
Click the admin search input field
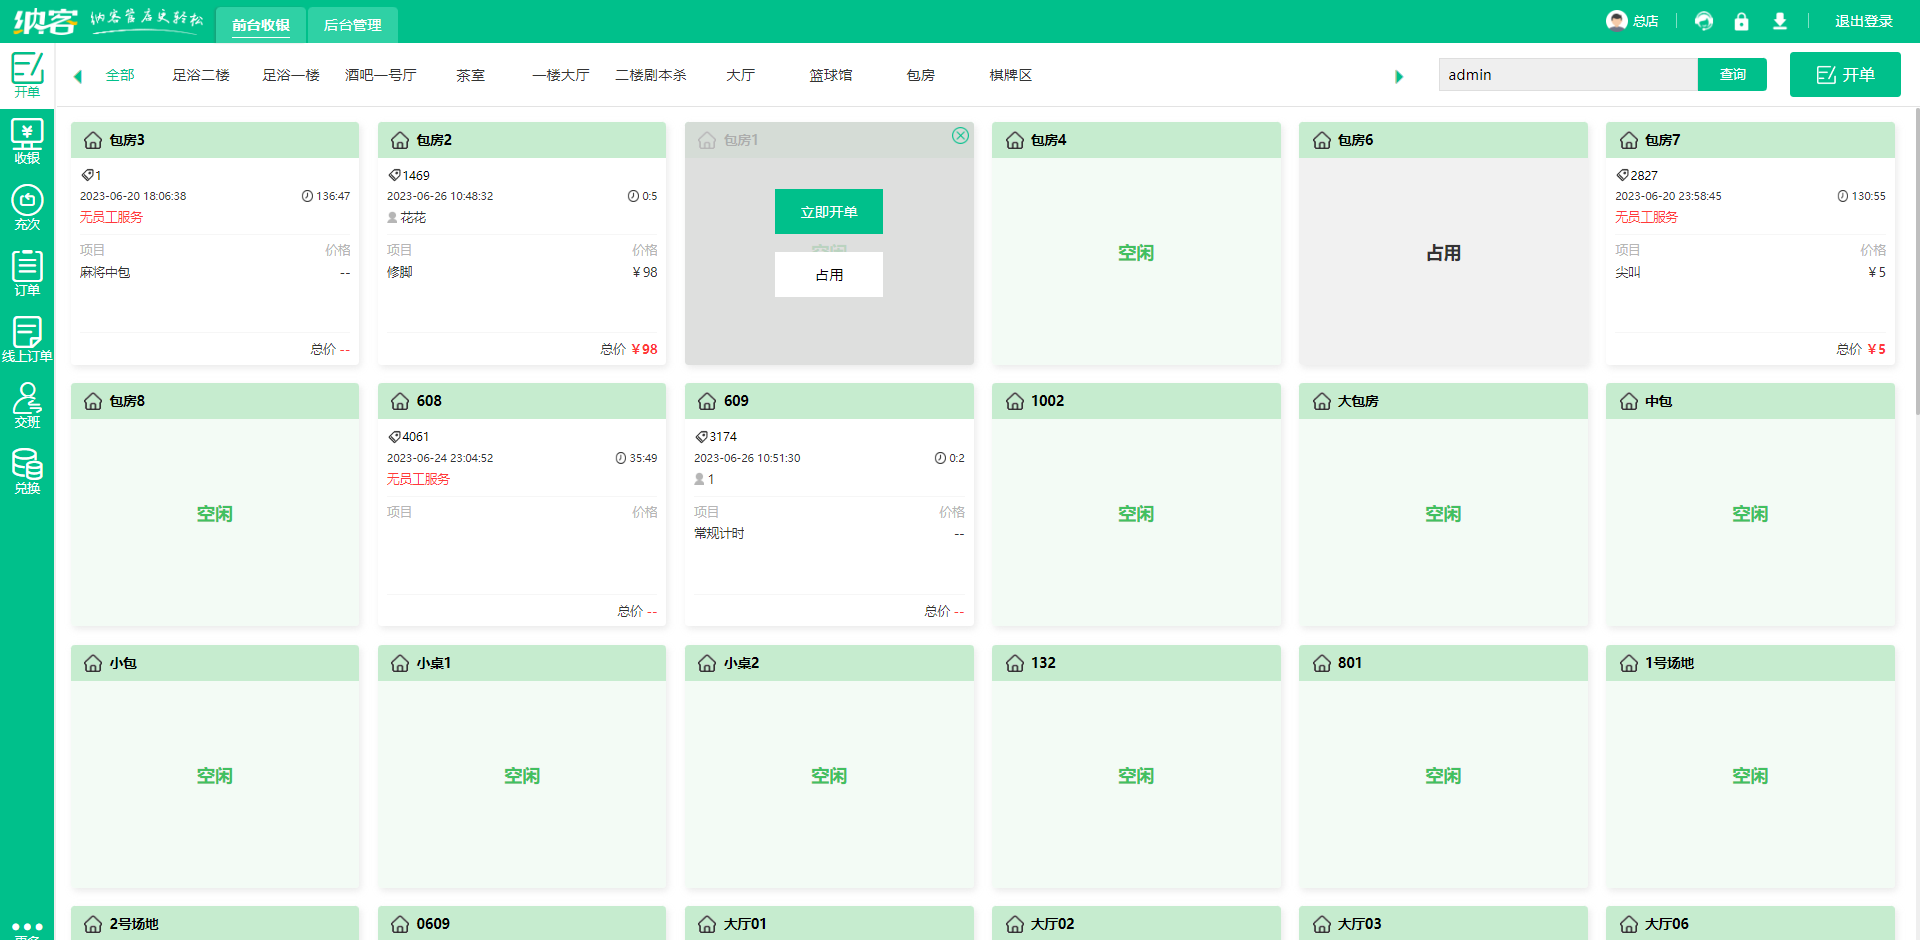pyautogui.click(x=1567, y=74)
